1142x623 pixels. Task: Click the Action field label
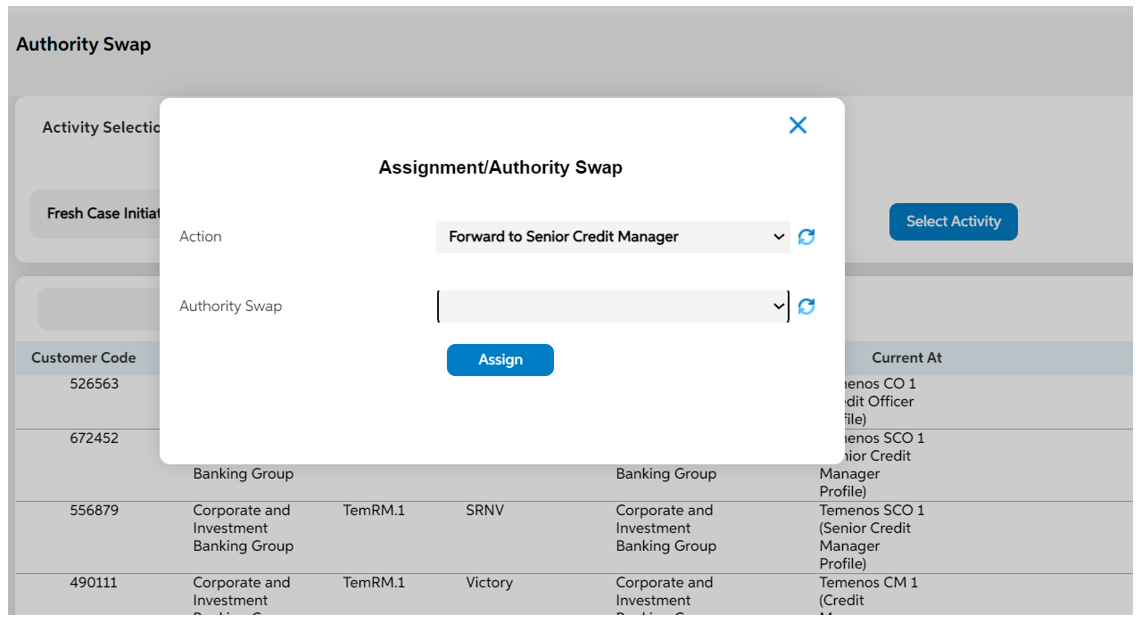[x=200, y=237]
